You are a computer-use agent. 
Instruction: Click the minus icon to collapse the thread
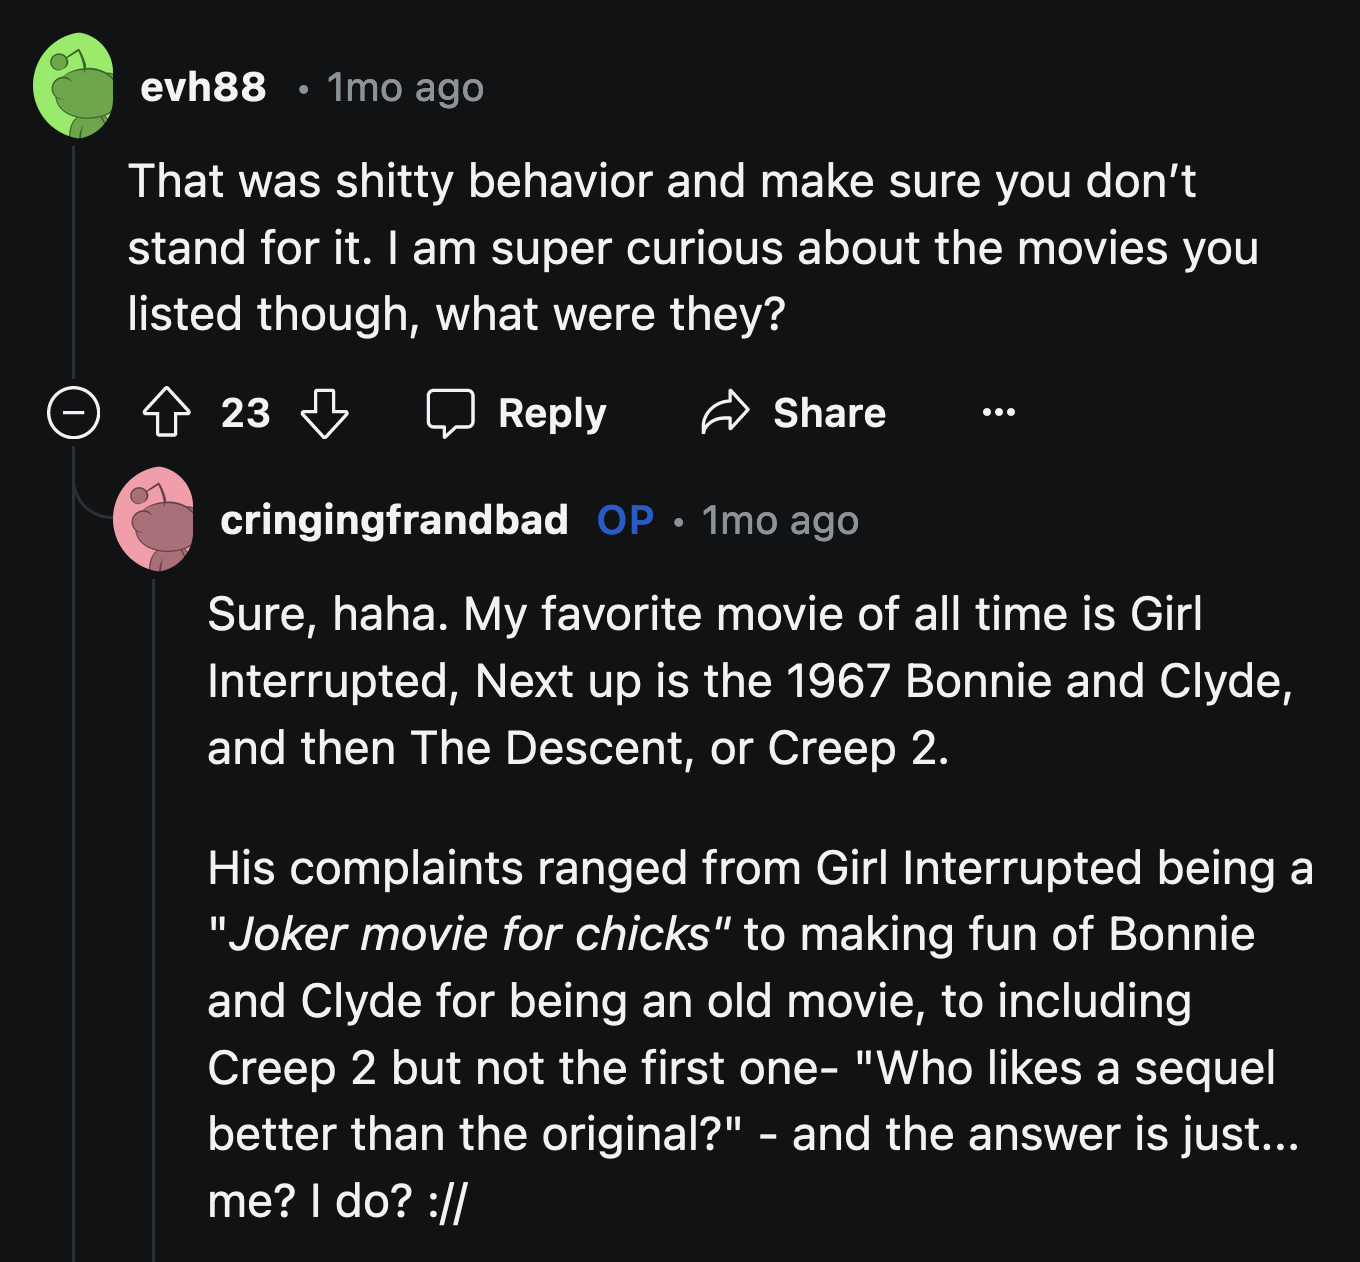pyautogui.click(x=75, y=413)
